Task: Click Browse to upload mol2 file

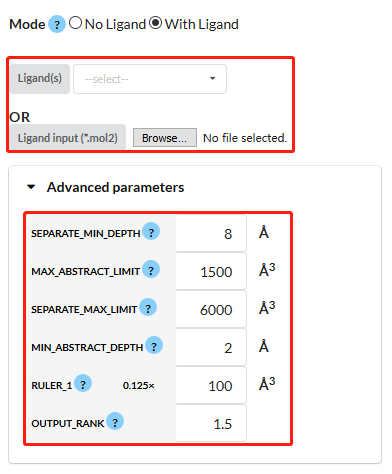Action: (x=165, y=138)
